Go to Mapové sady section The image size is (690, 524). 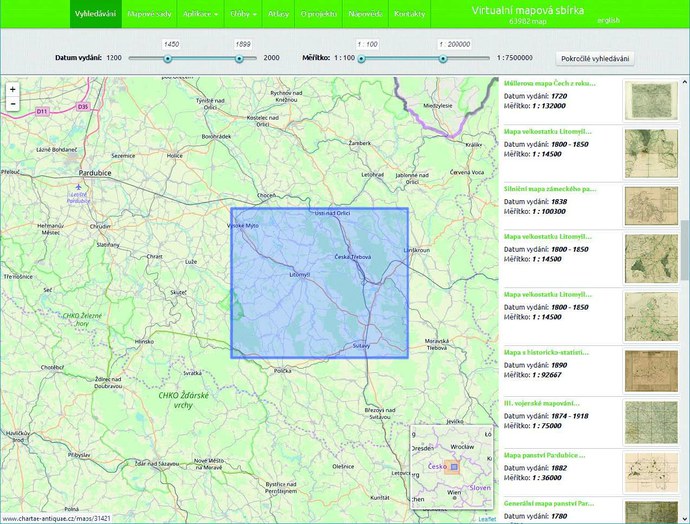tap(149, 15)
